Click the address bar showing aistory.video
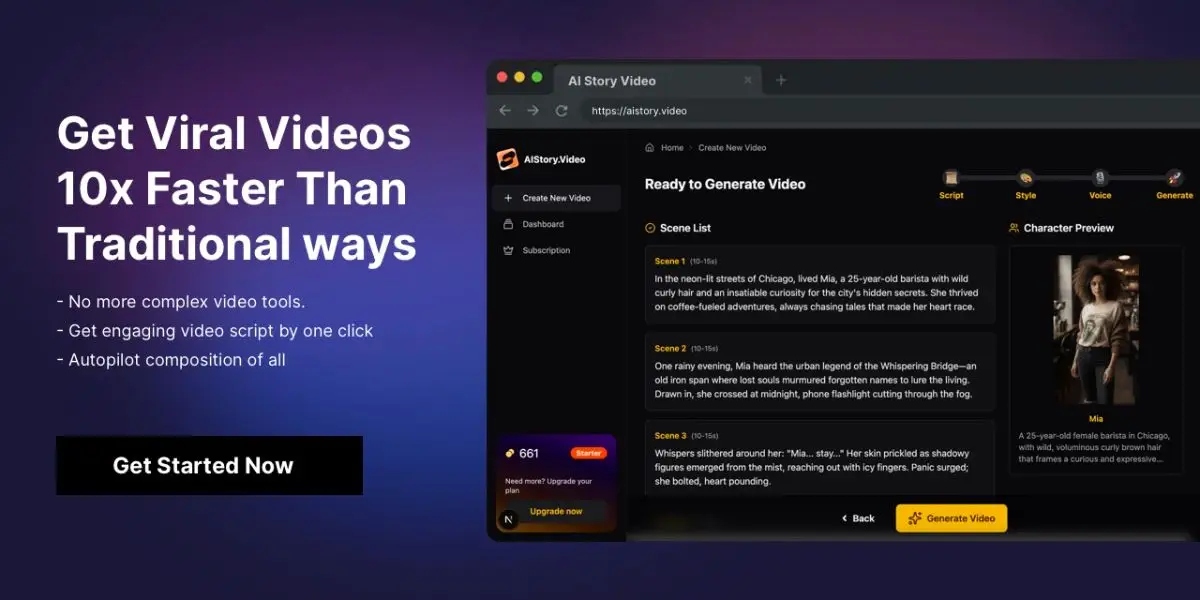1200x600 pixels. pyautogui.click(x=880, y=110)
